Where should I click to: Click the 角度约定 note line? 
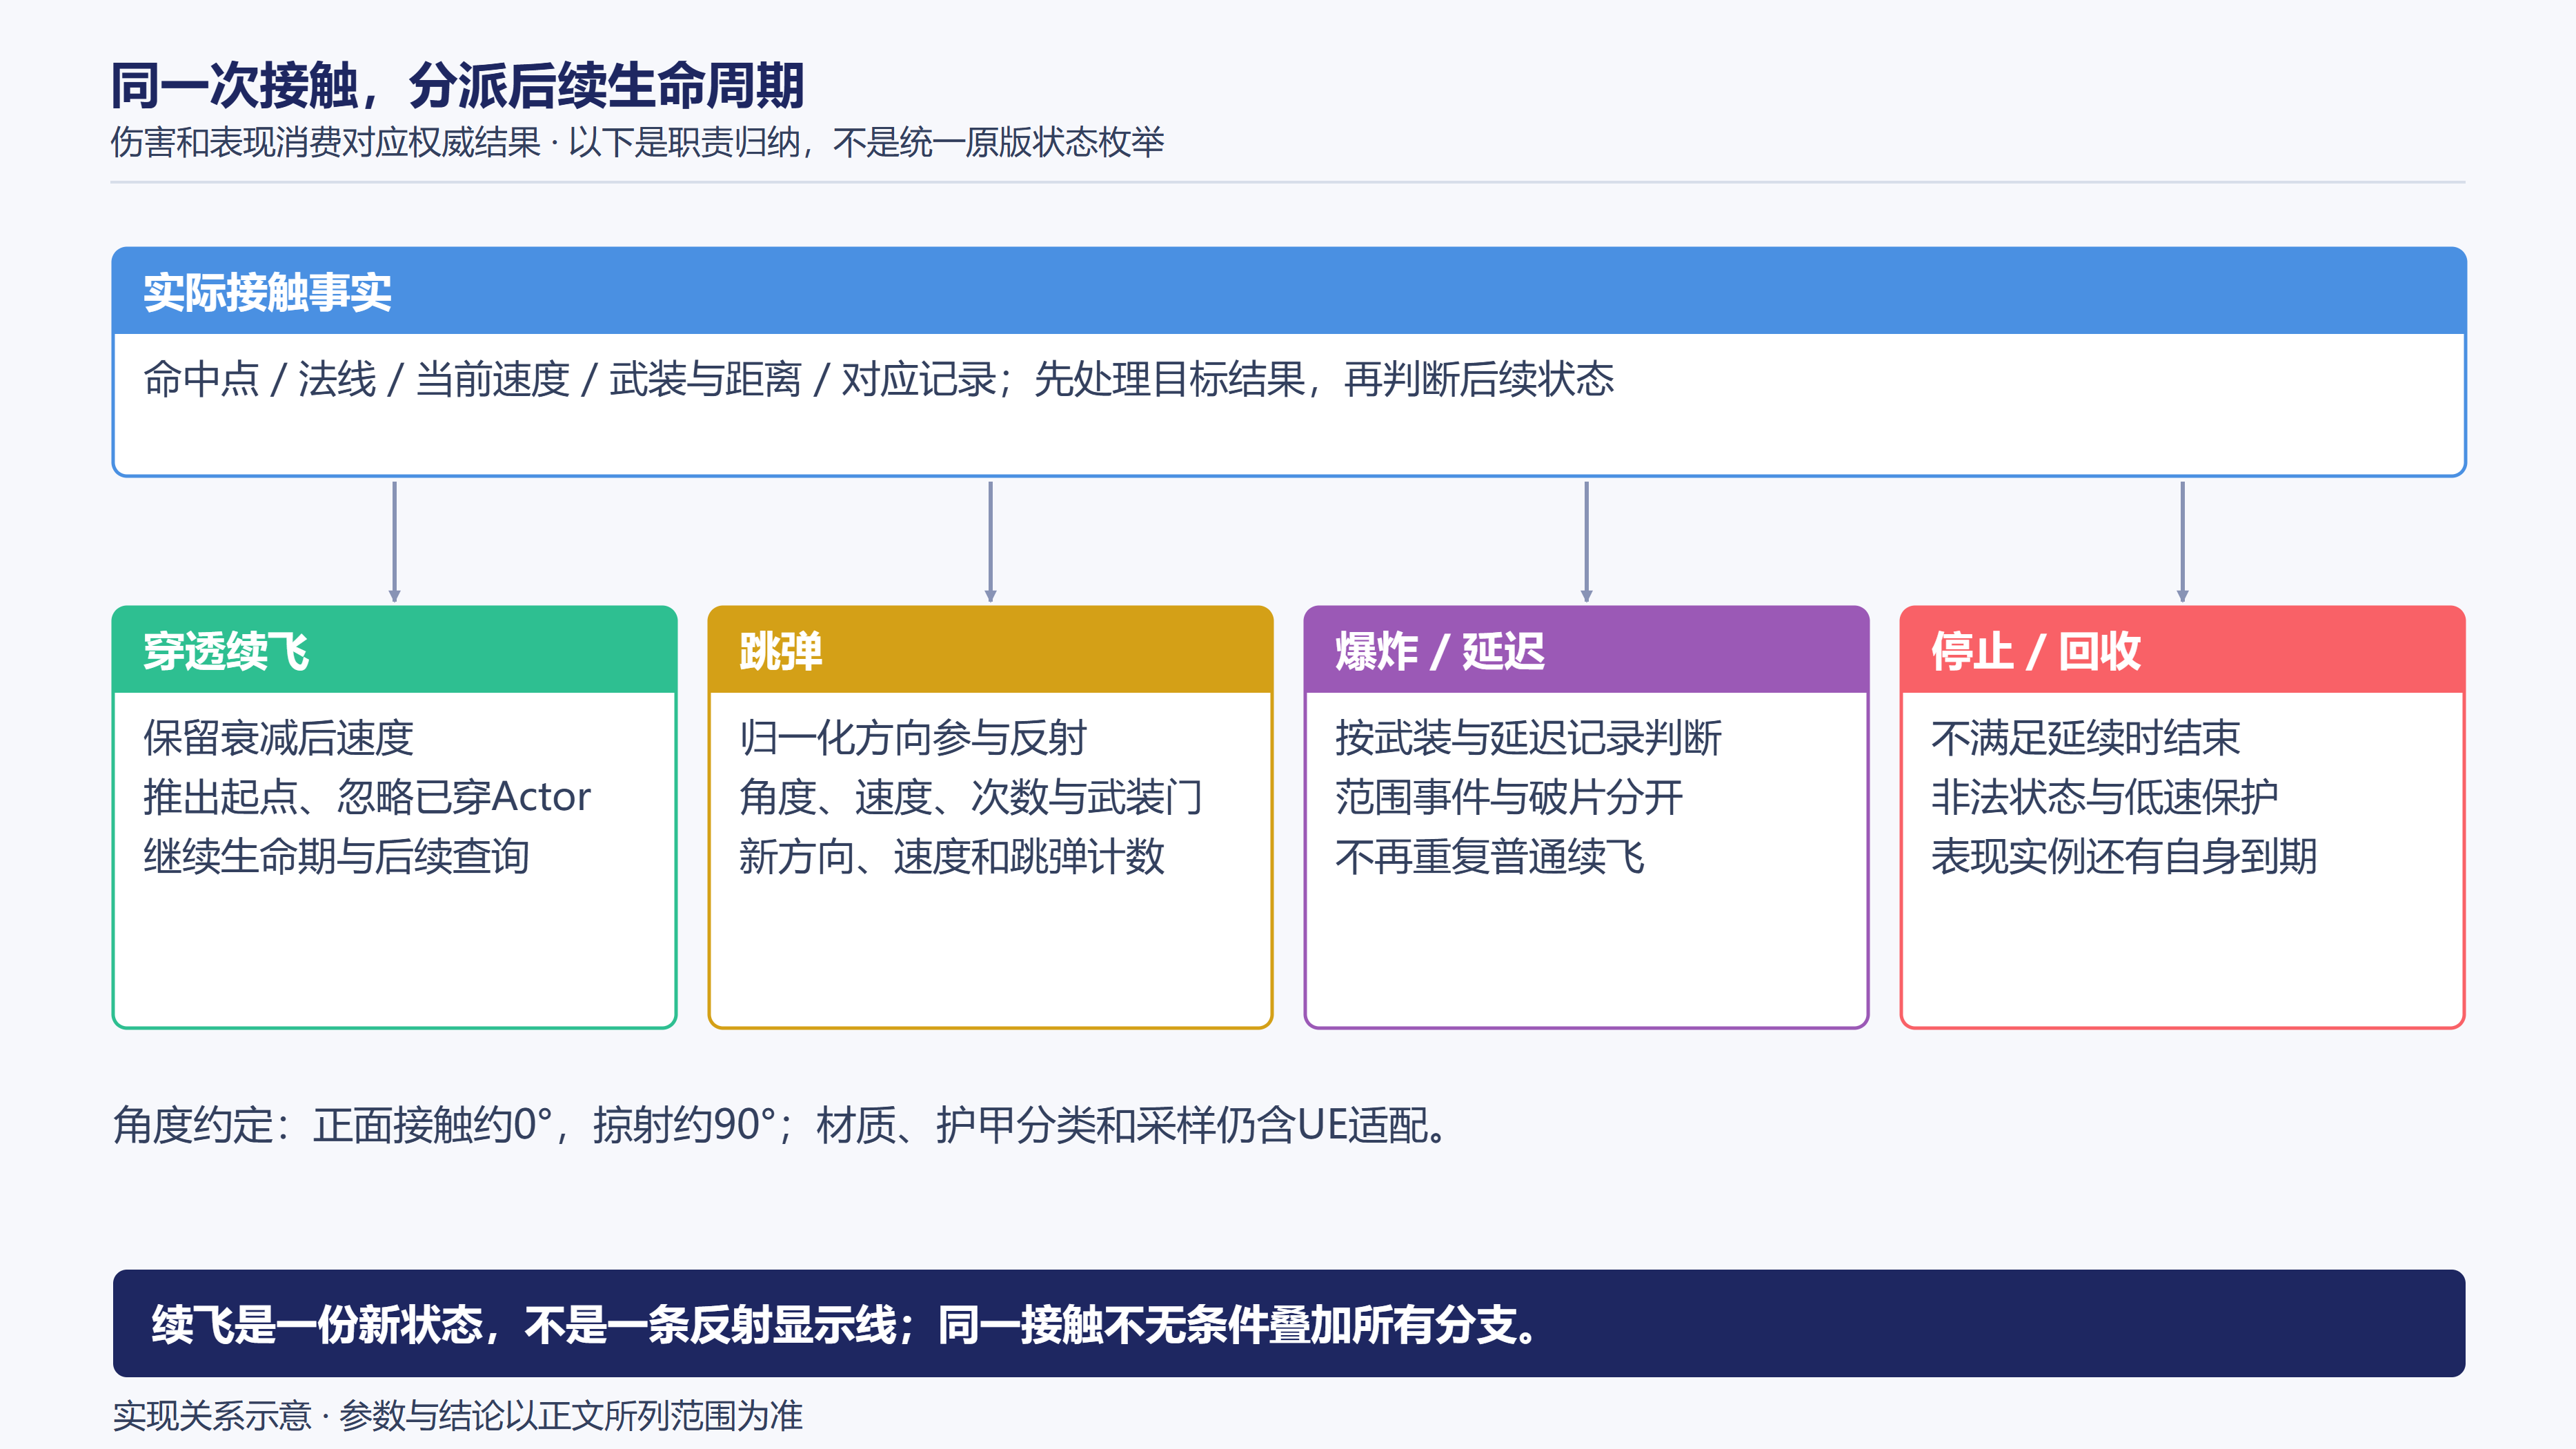coord(780,1125)
